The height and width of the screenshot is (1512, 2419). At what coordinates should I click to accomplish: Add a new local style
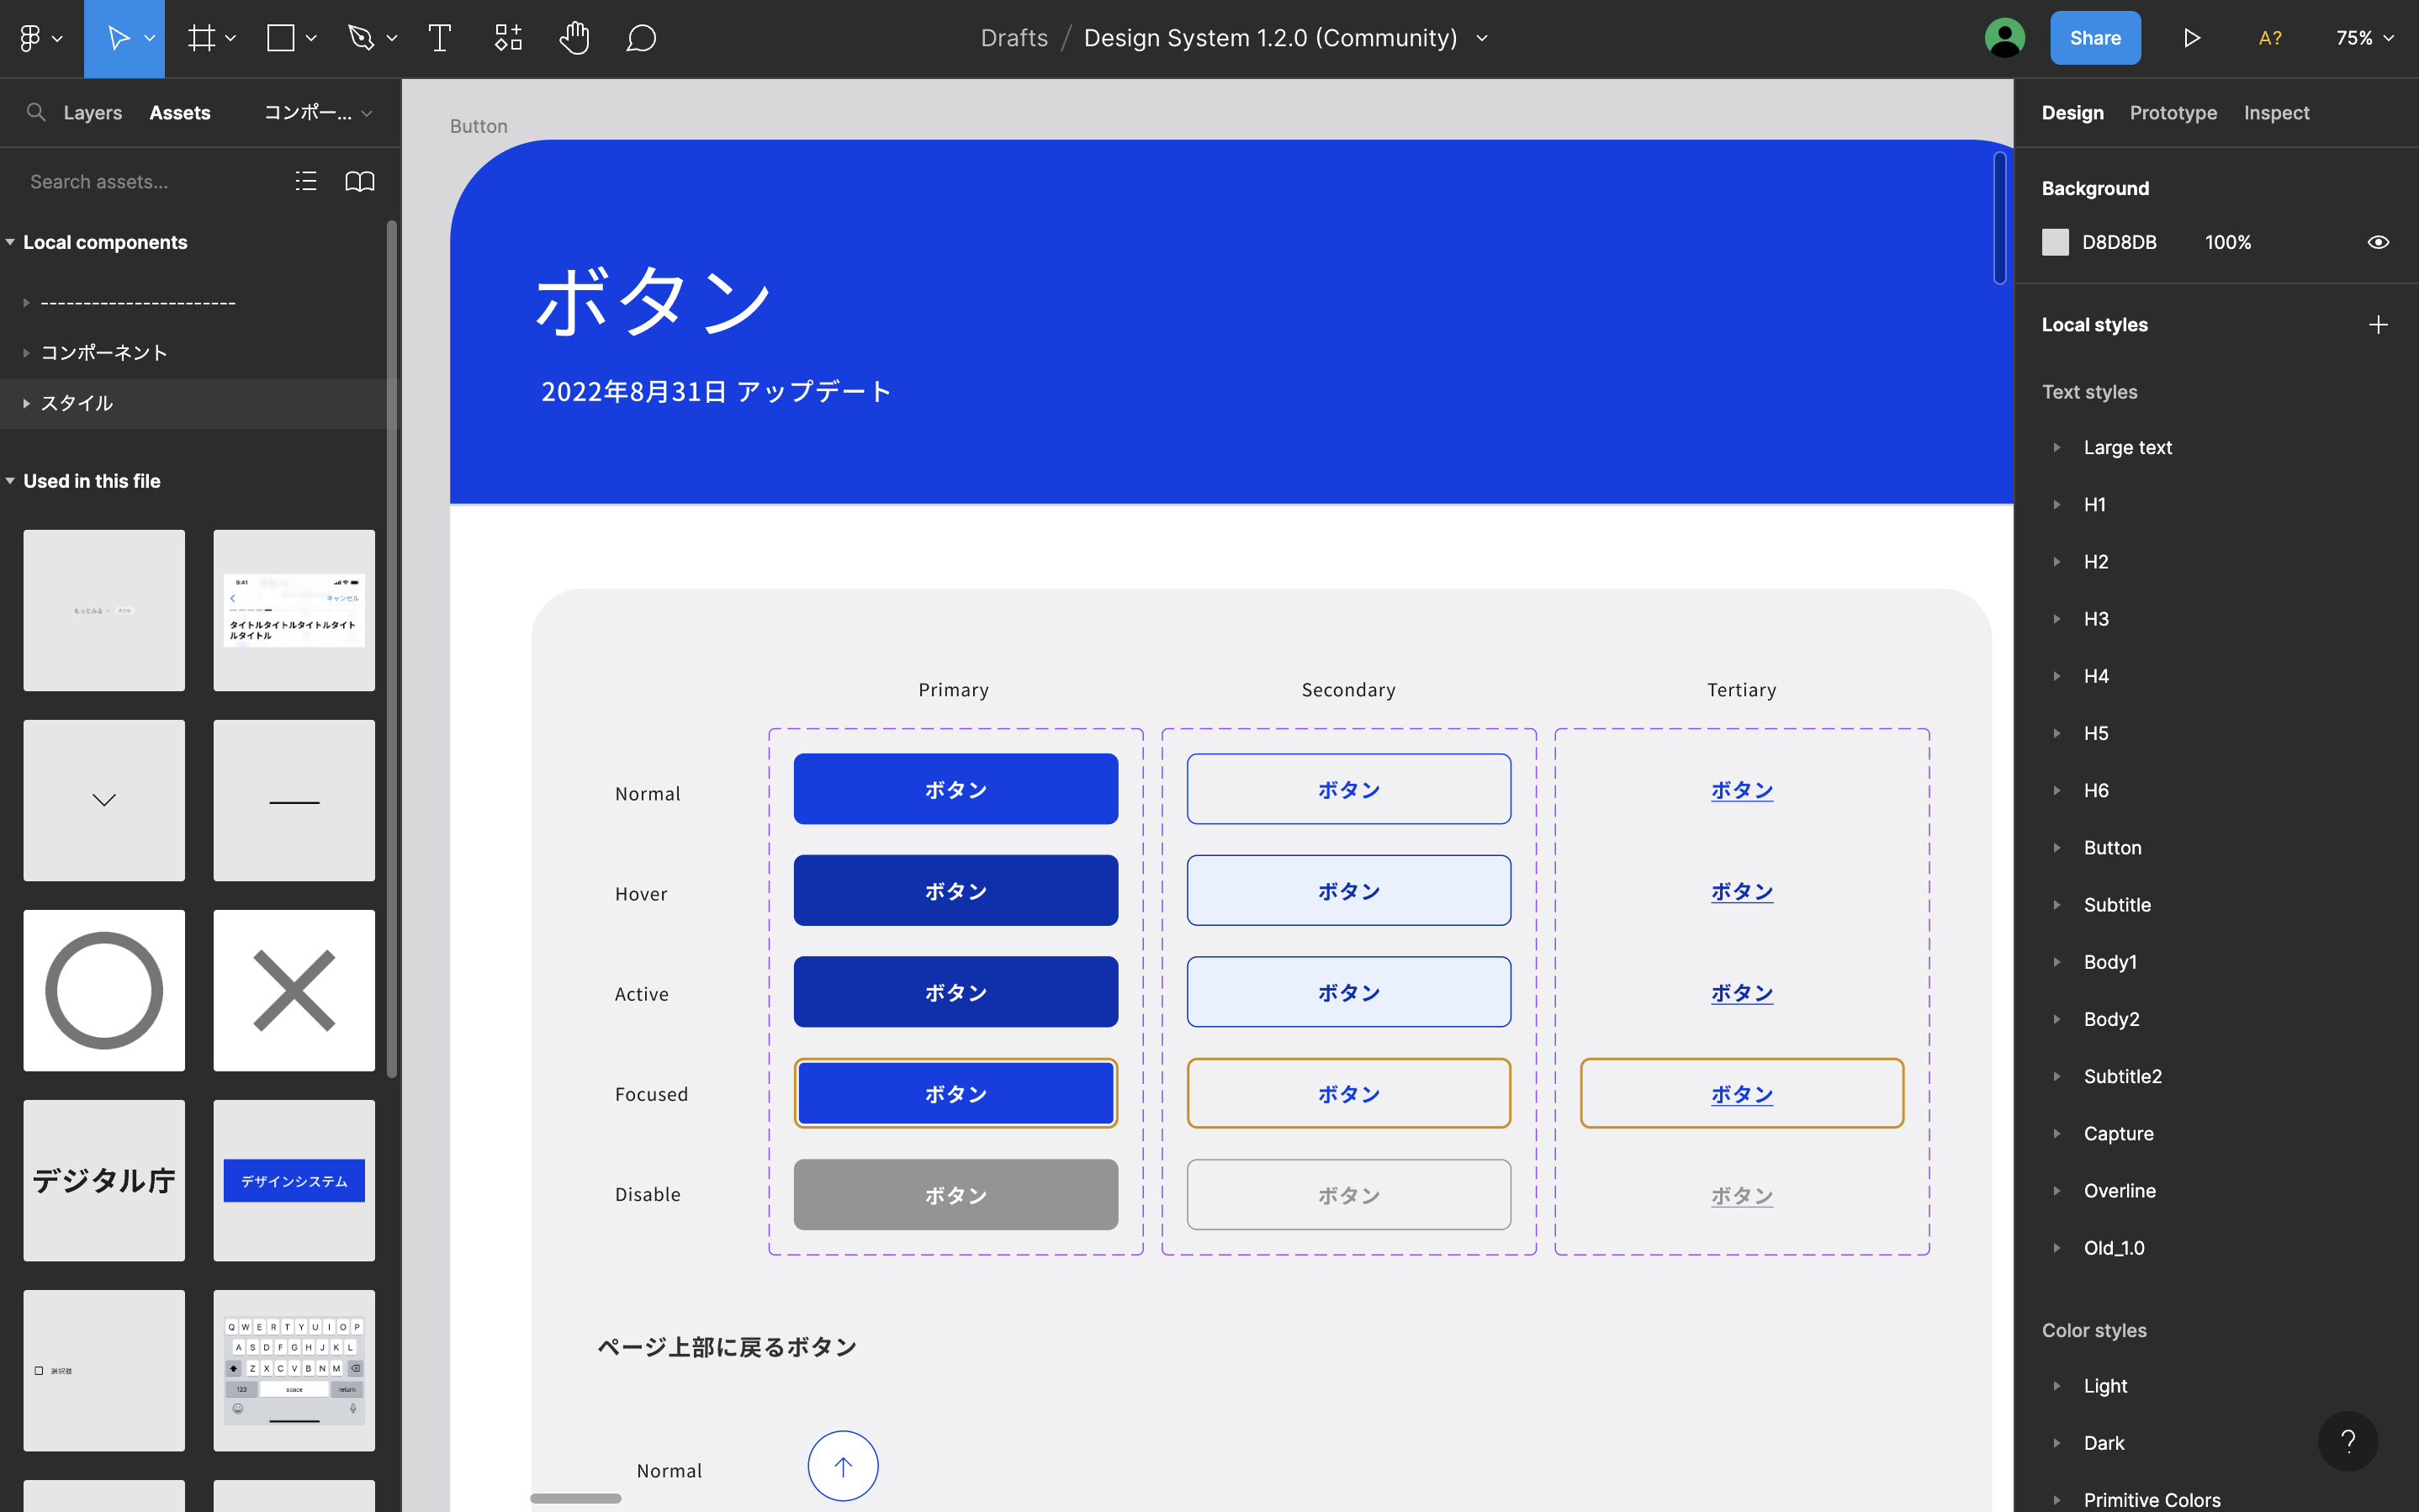[x=2378, y=325]
